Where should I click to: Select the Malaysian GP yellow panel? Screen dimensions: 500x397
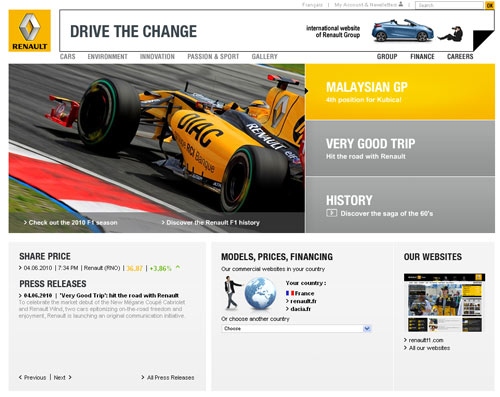tap(400, 92)
